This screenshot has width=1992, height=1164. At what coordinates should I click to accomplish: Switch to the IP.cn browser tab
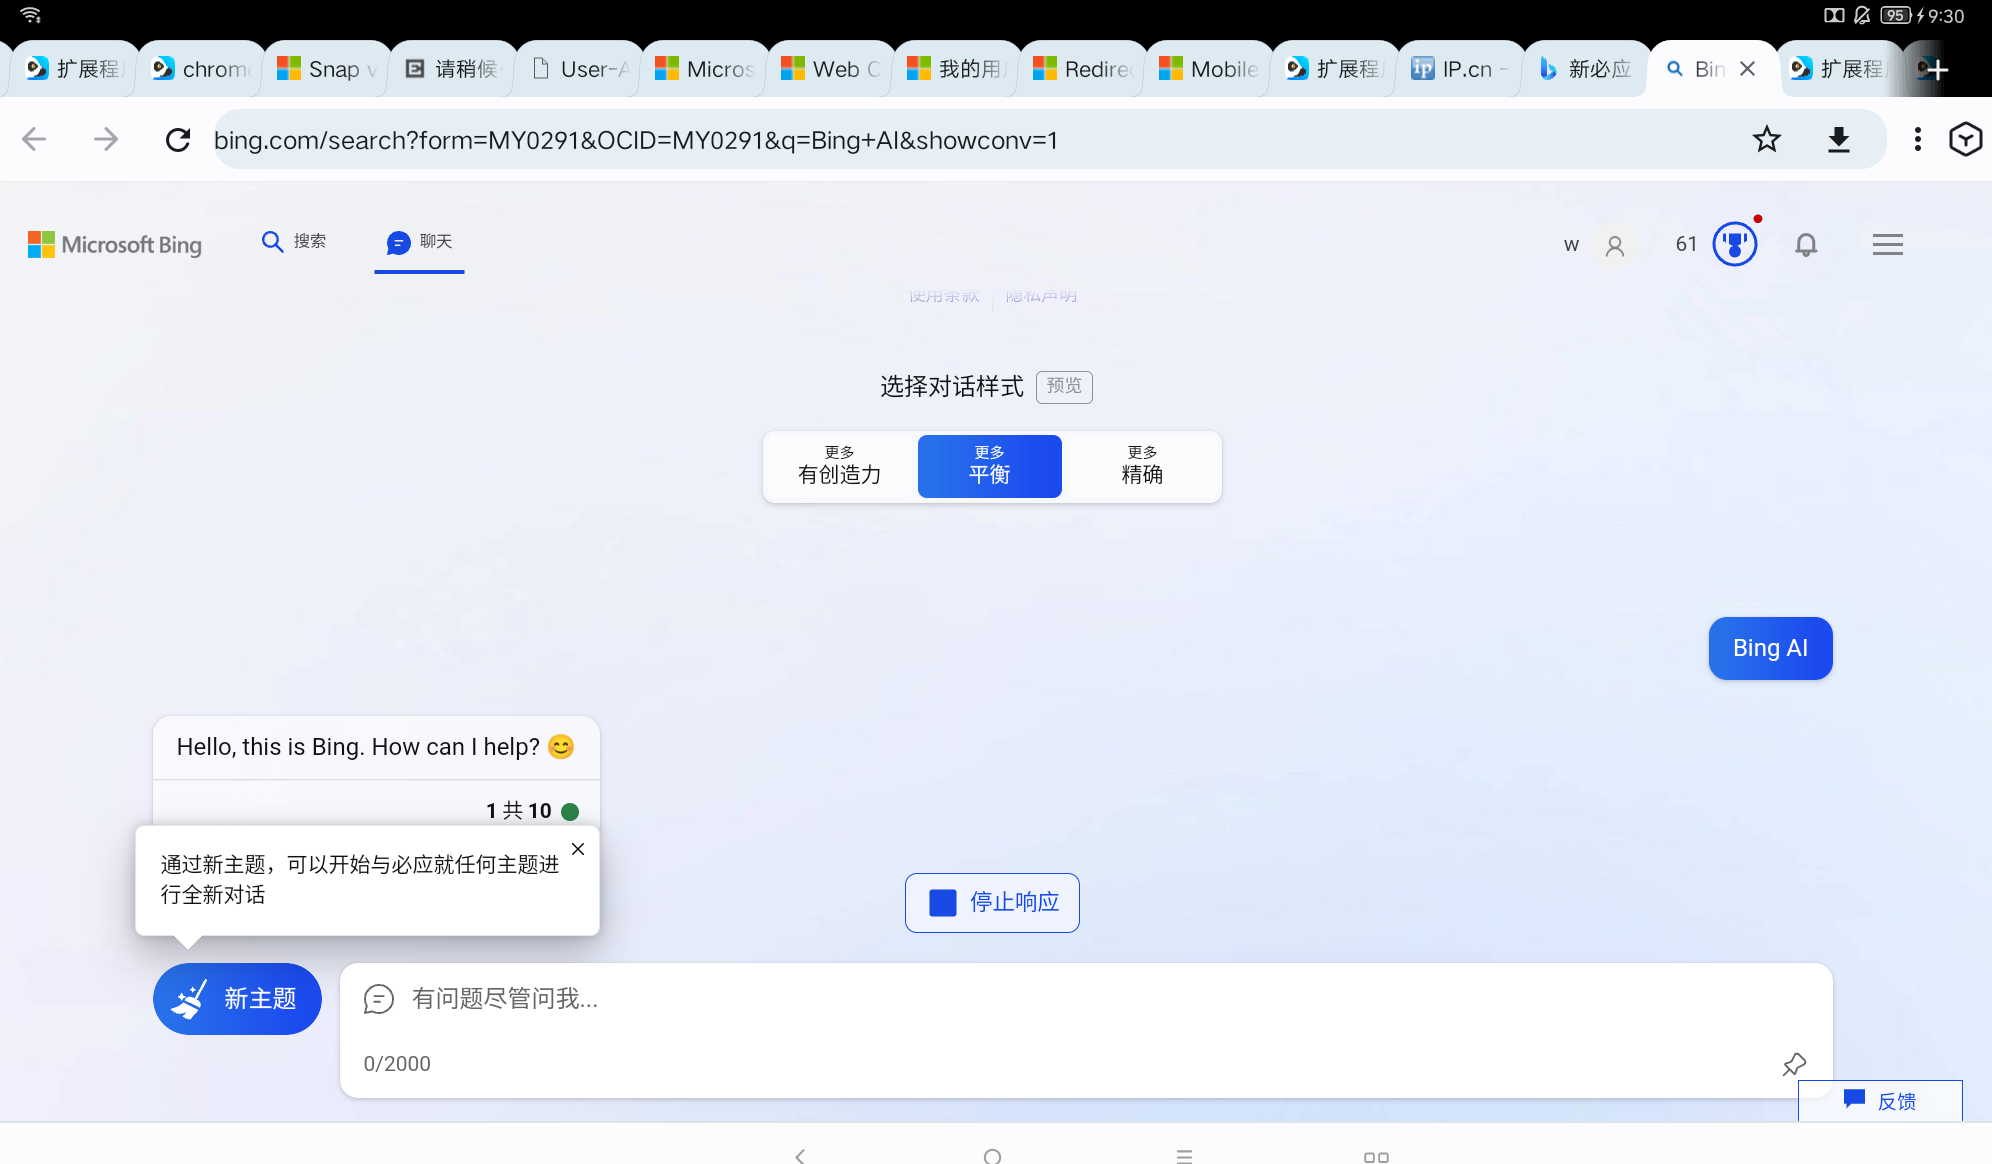1460,69
